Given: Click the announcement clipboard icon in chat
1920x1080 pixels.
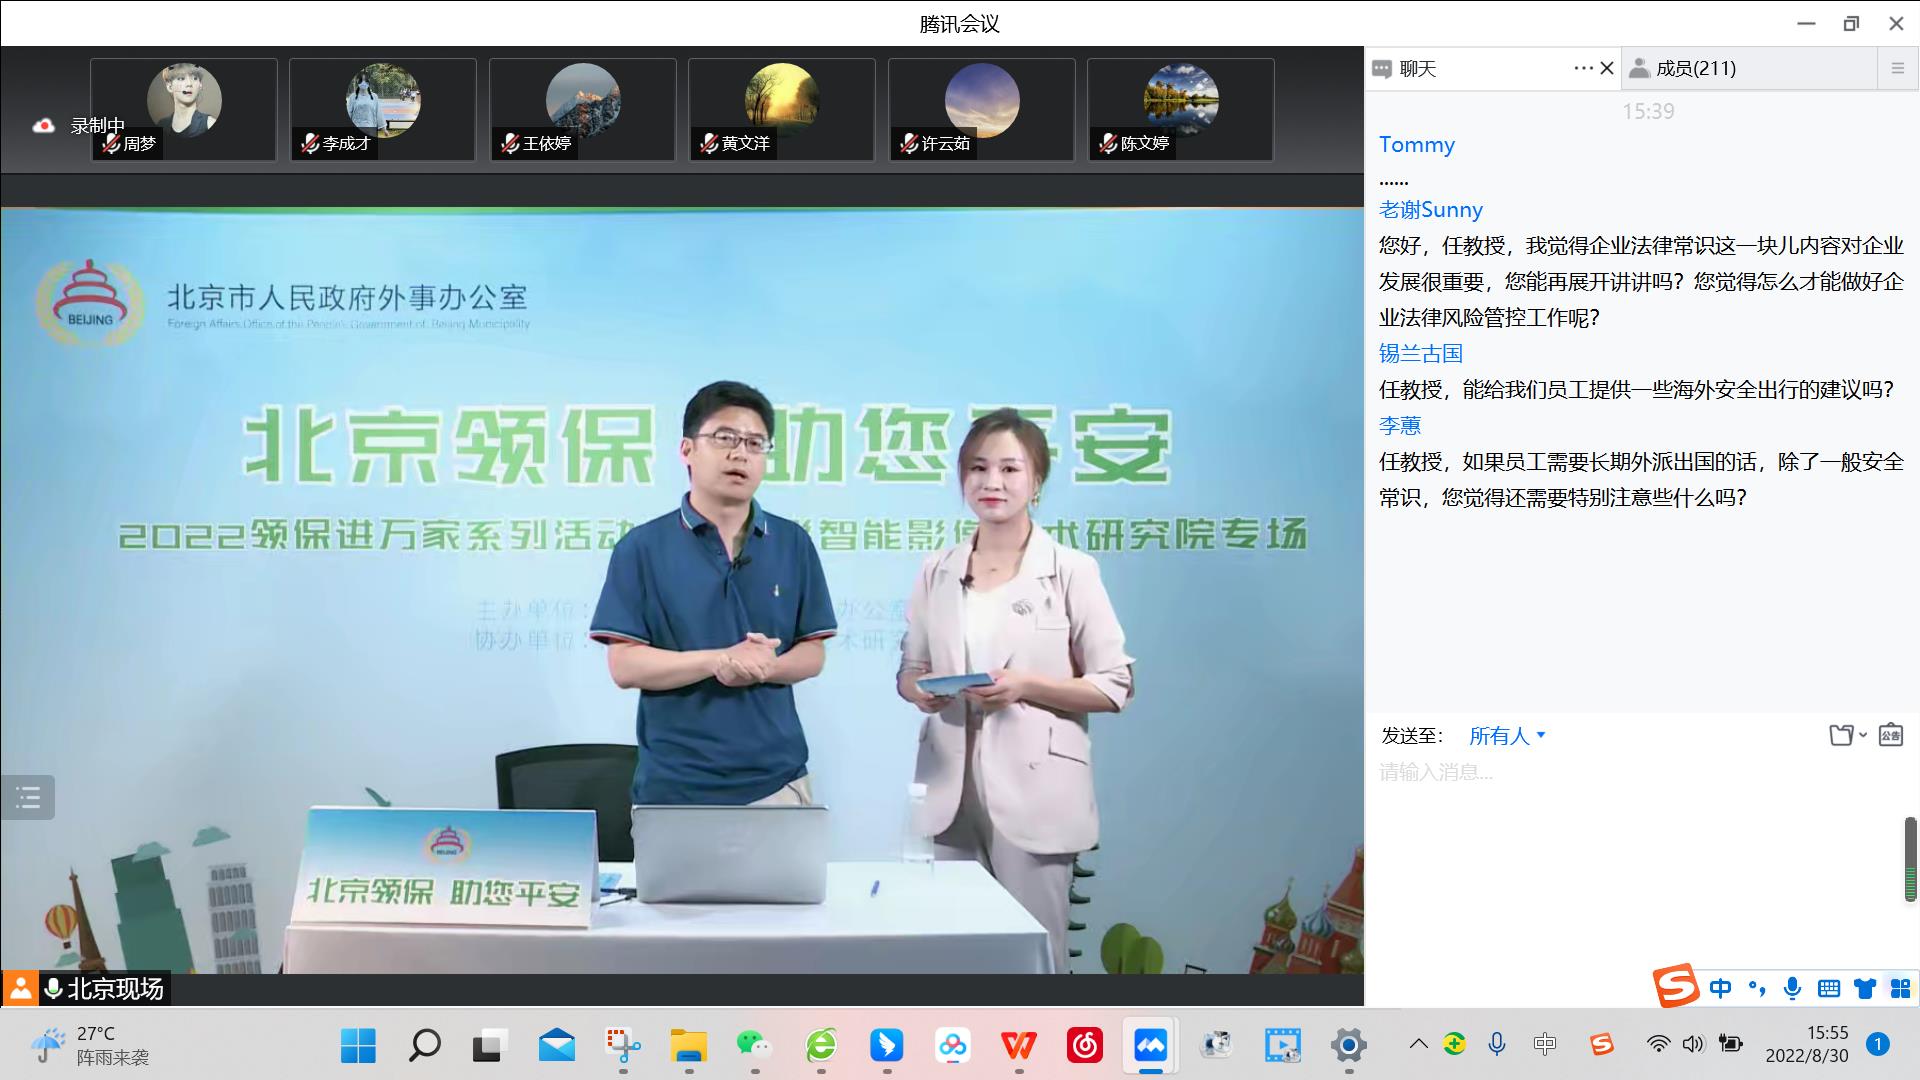Looking at the screenshot, I should click(1890, 736).
